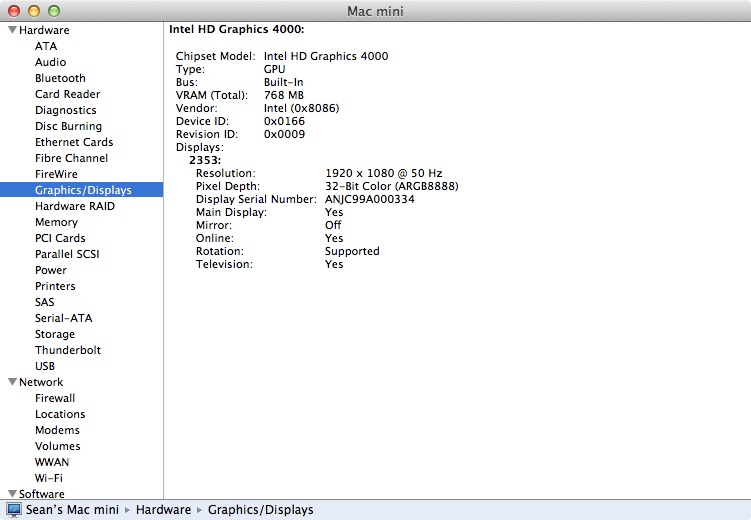Open Parallel SCSI entry

pos(67,254)
